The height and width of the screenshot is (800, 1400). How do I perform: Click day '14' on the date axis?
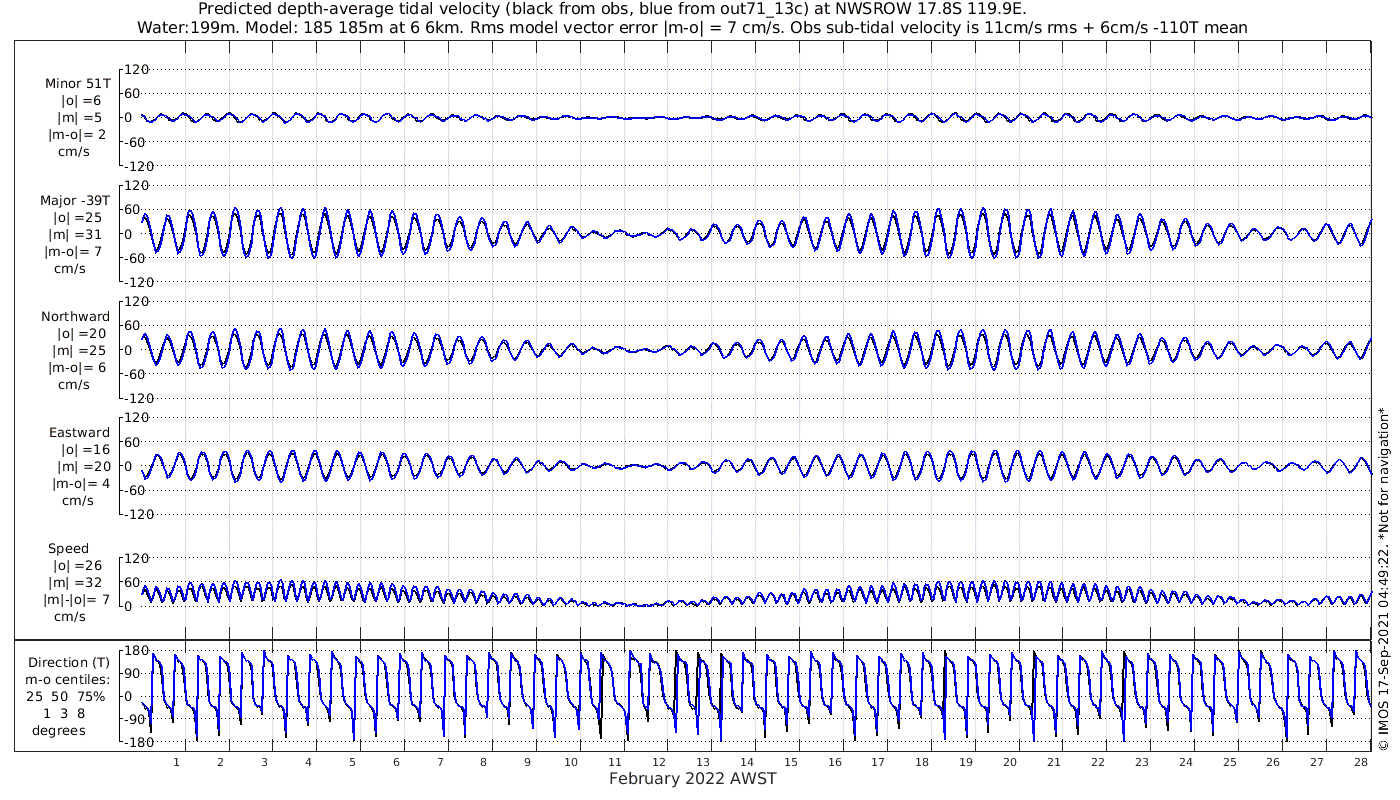747,763
